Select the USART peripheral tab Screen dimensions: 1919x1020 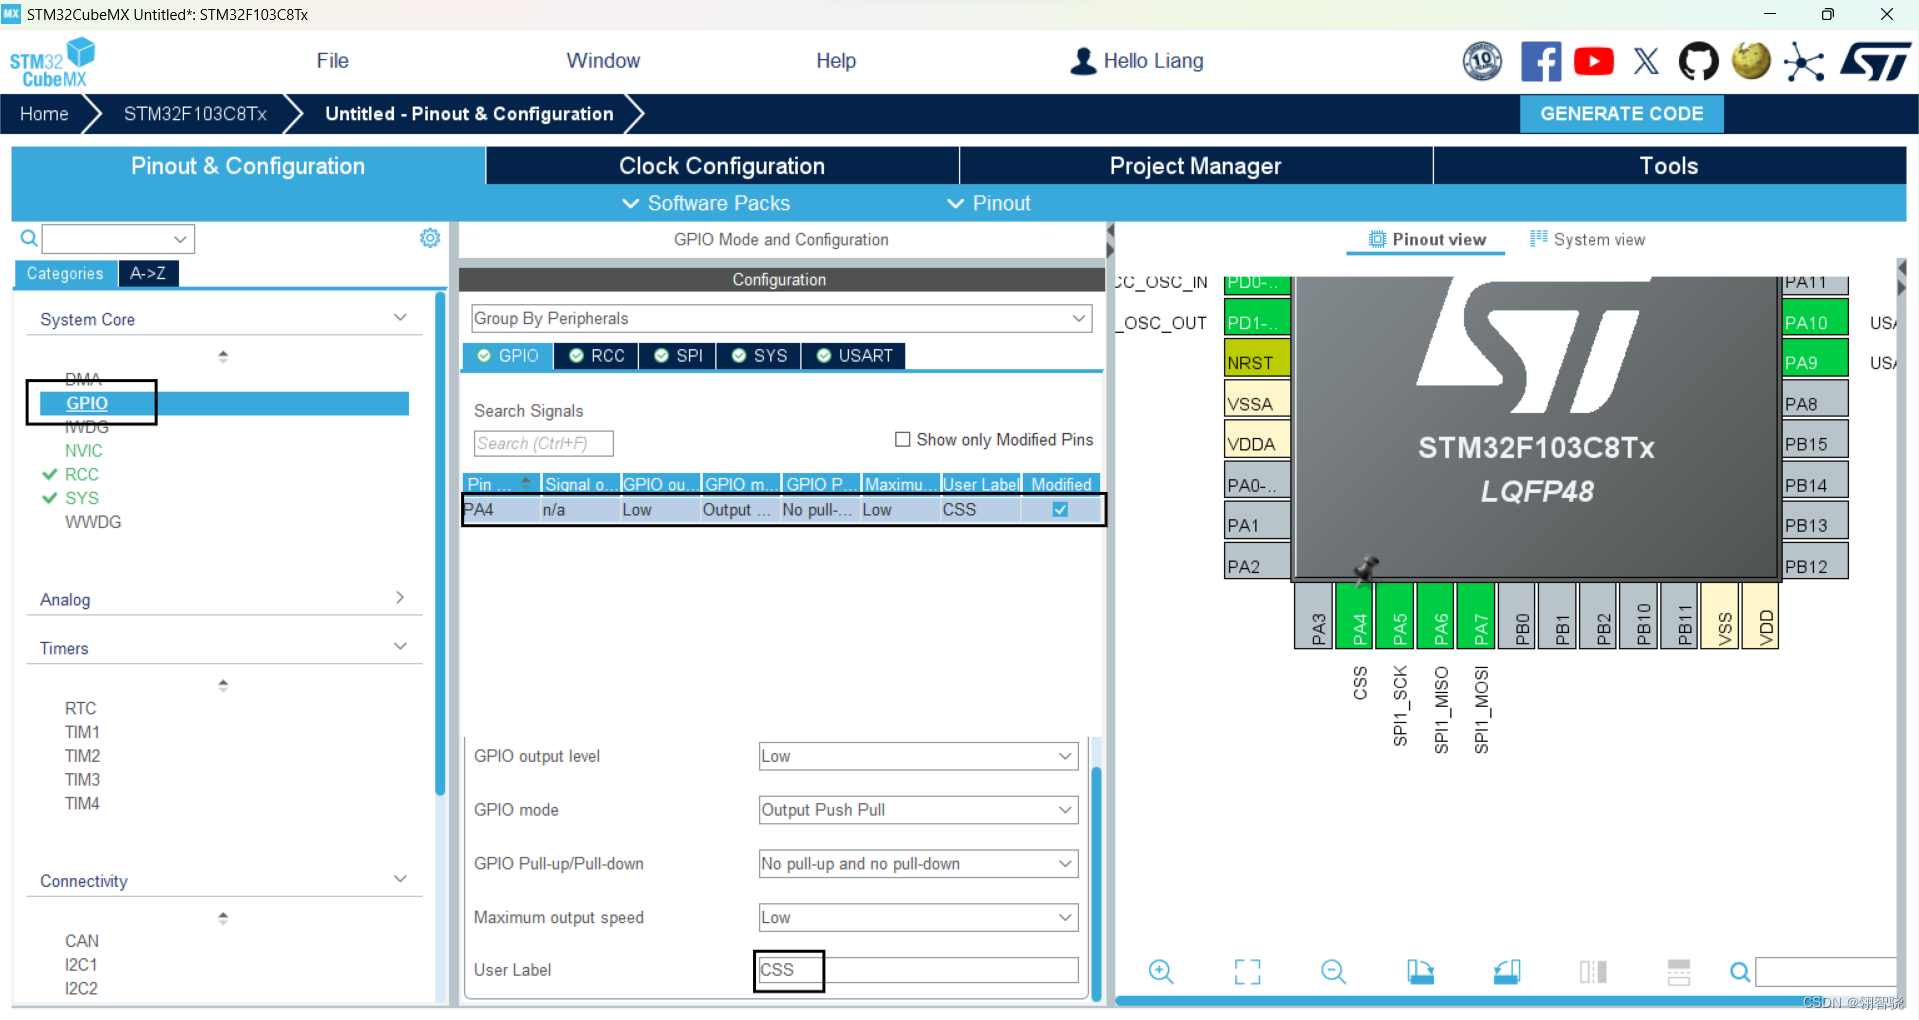click(x=854, y=356)
